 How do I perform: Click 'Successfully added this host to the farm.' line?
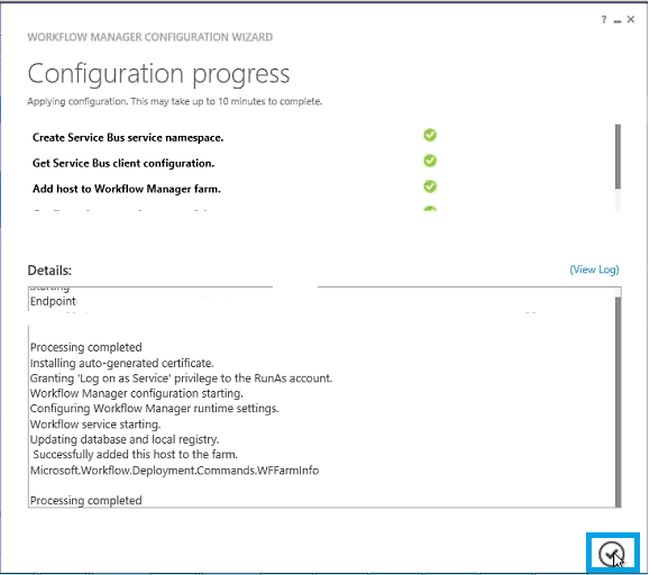click(135, 454)
